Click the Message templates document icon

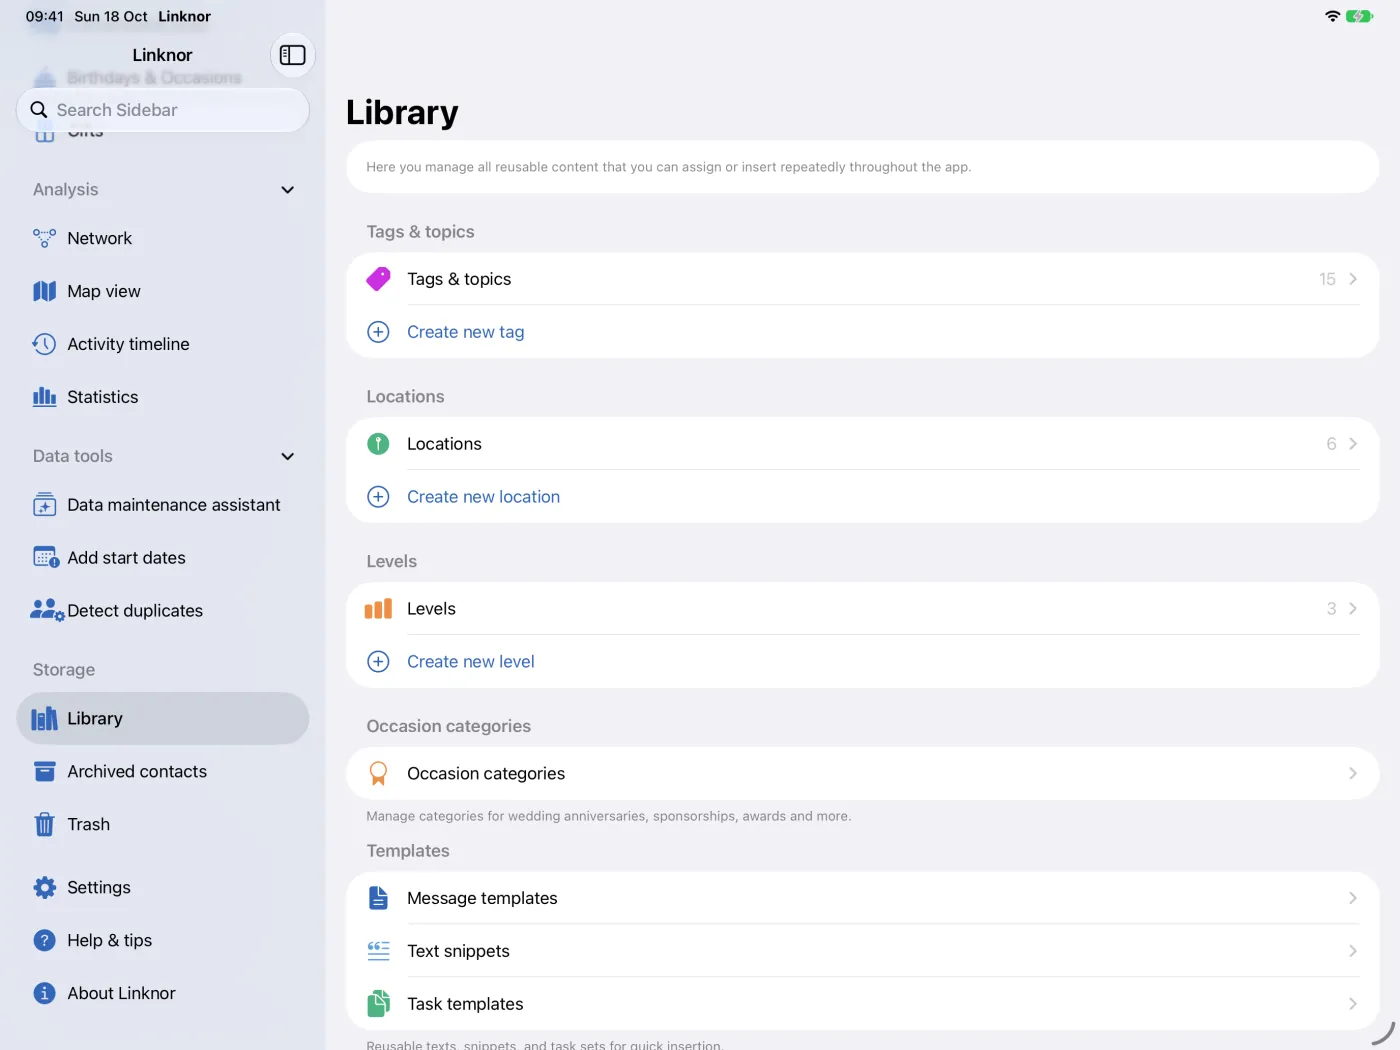[378, 898]
